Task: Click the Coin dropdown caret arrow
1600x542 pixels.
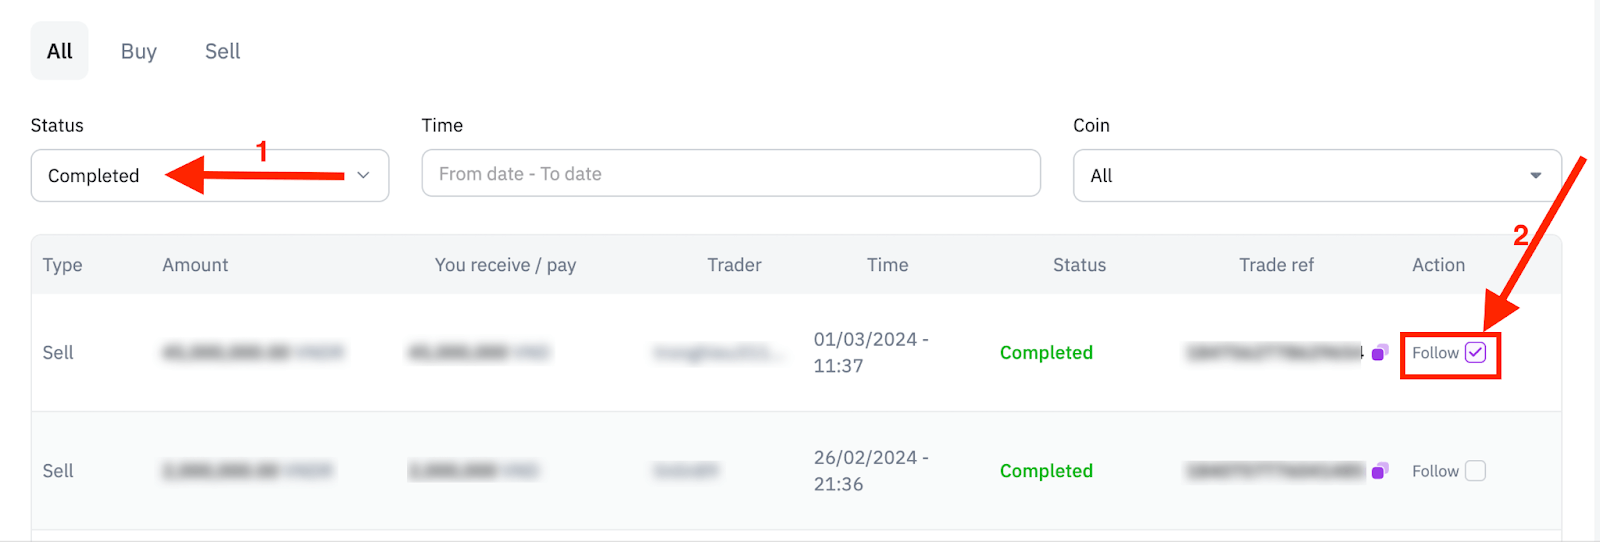Action: click(1535, 176)
